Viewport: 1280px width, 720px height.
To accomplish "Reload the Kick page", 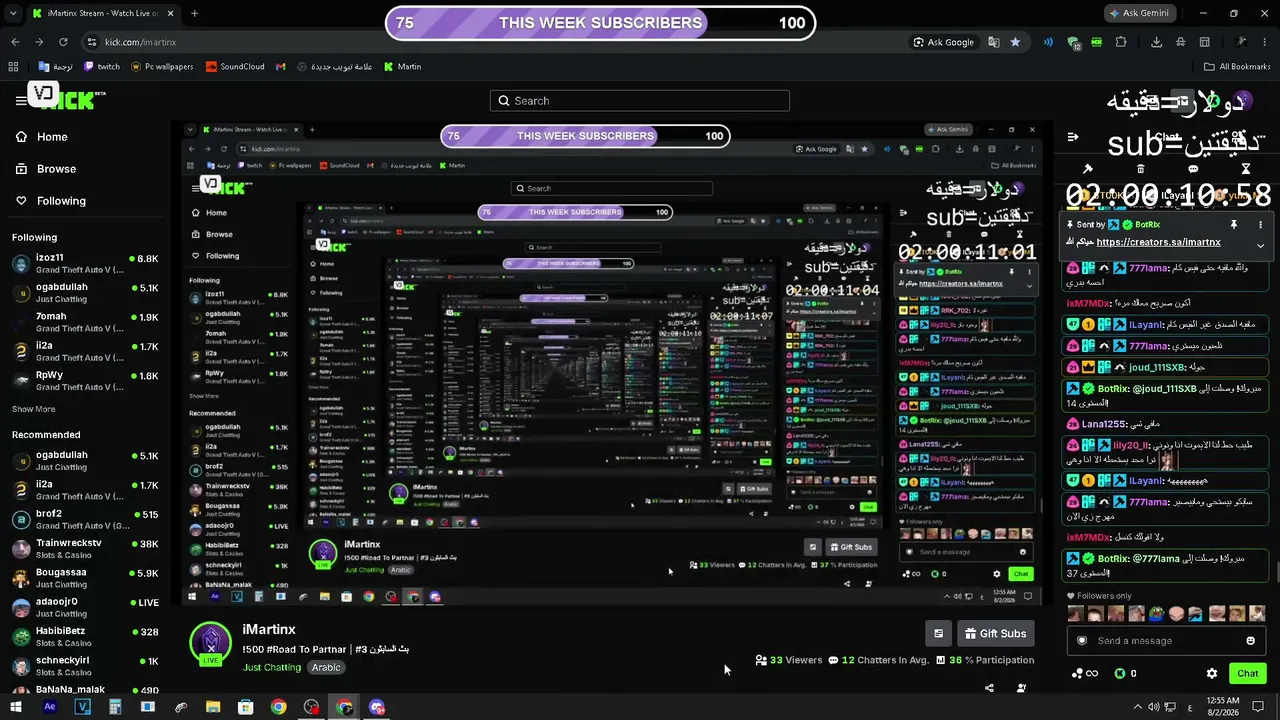I will (63, 42).
